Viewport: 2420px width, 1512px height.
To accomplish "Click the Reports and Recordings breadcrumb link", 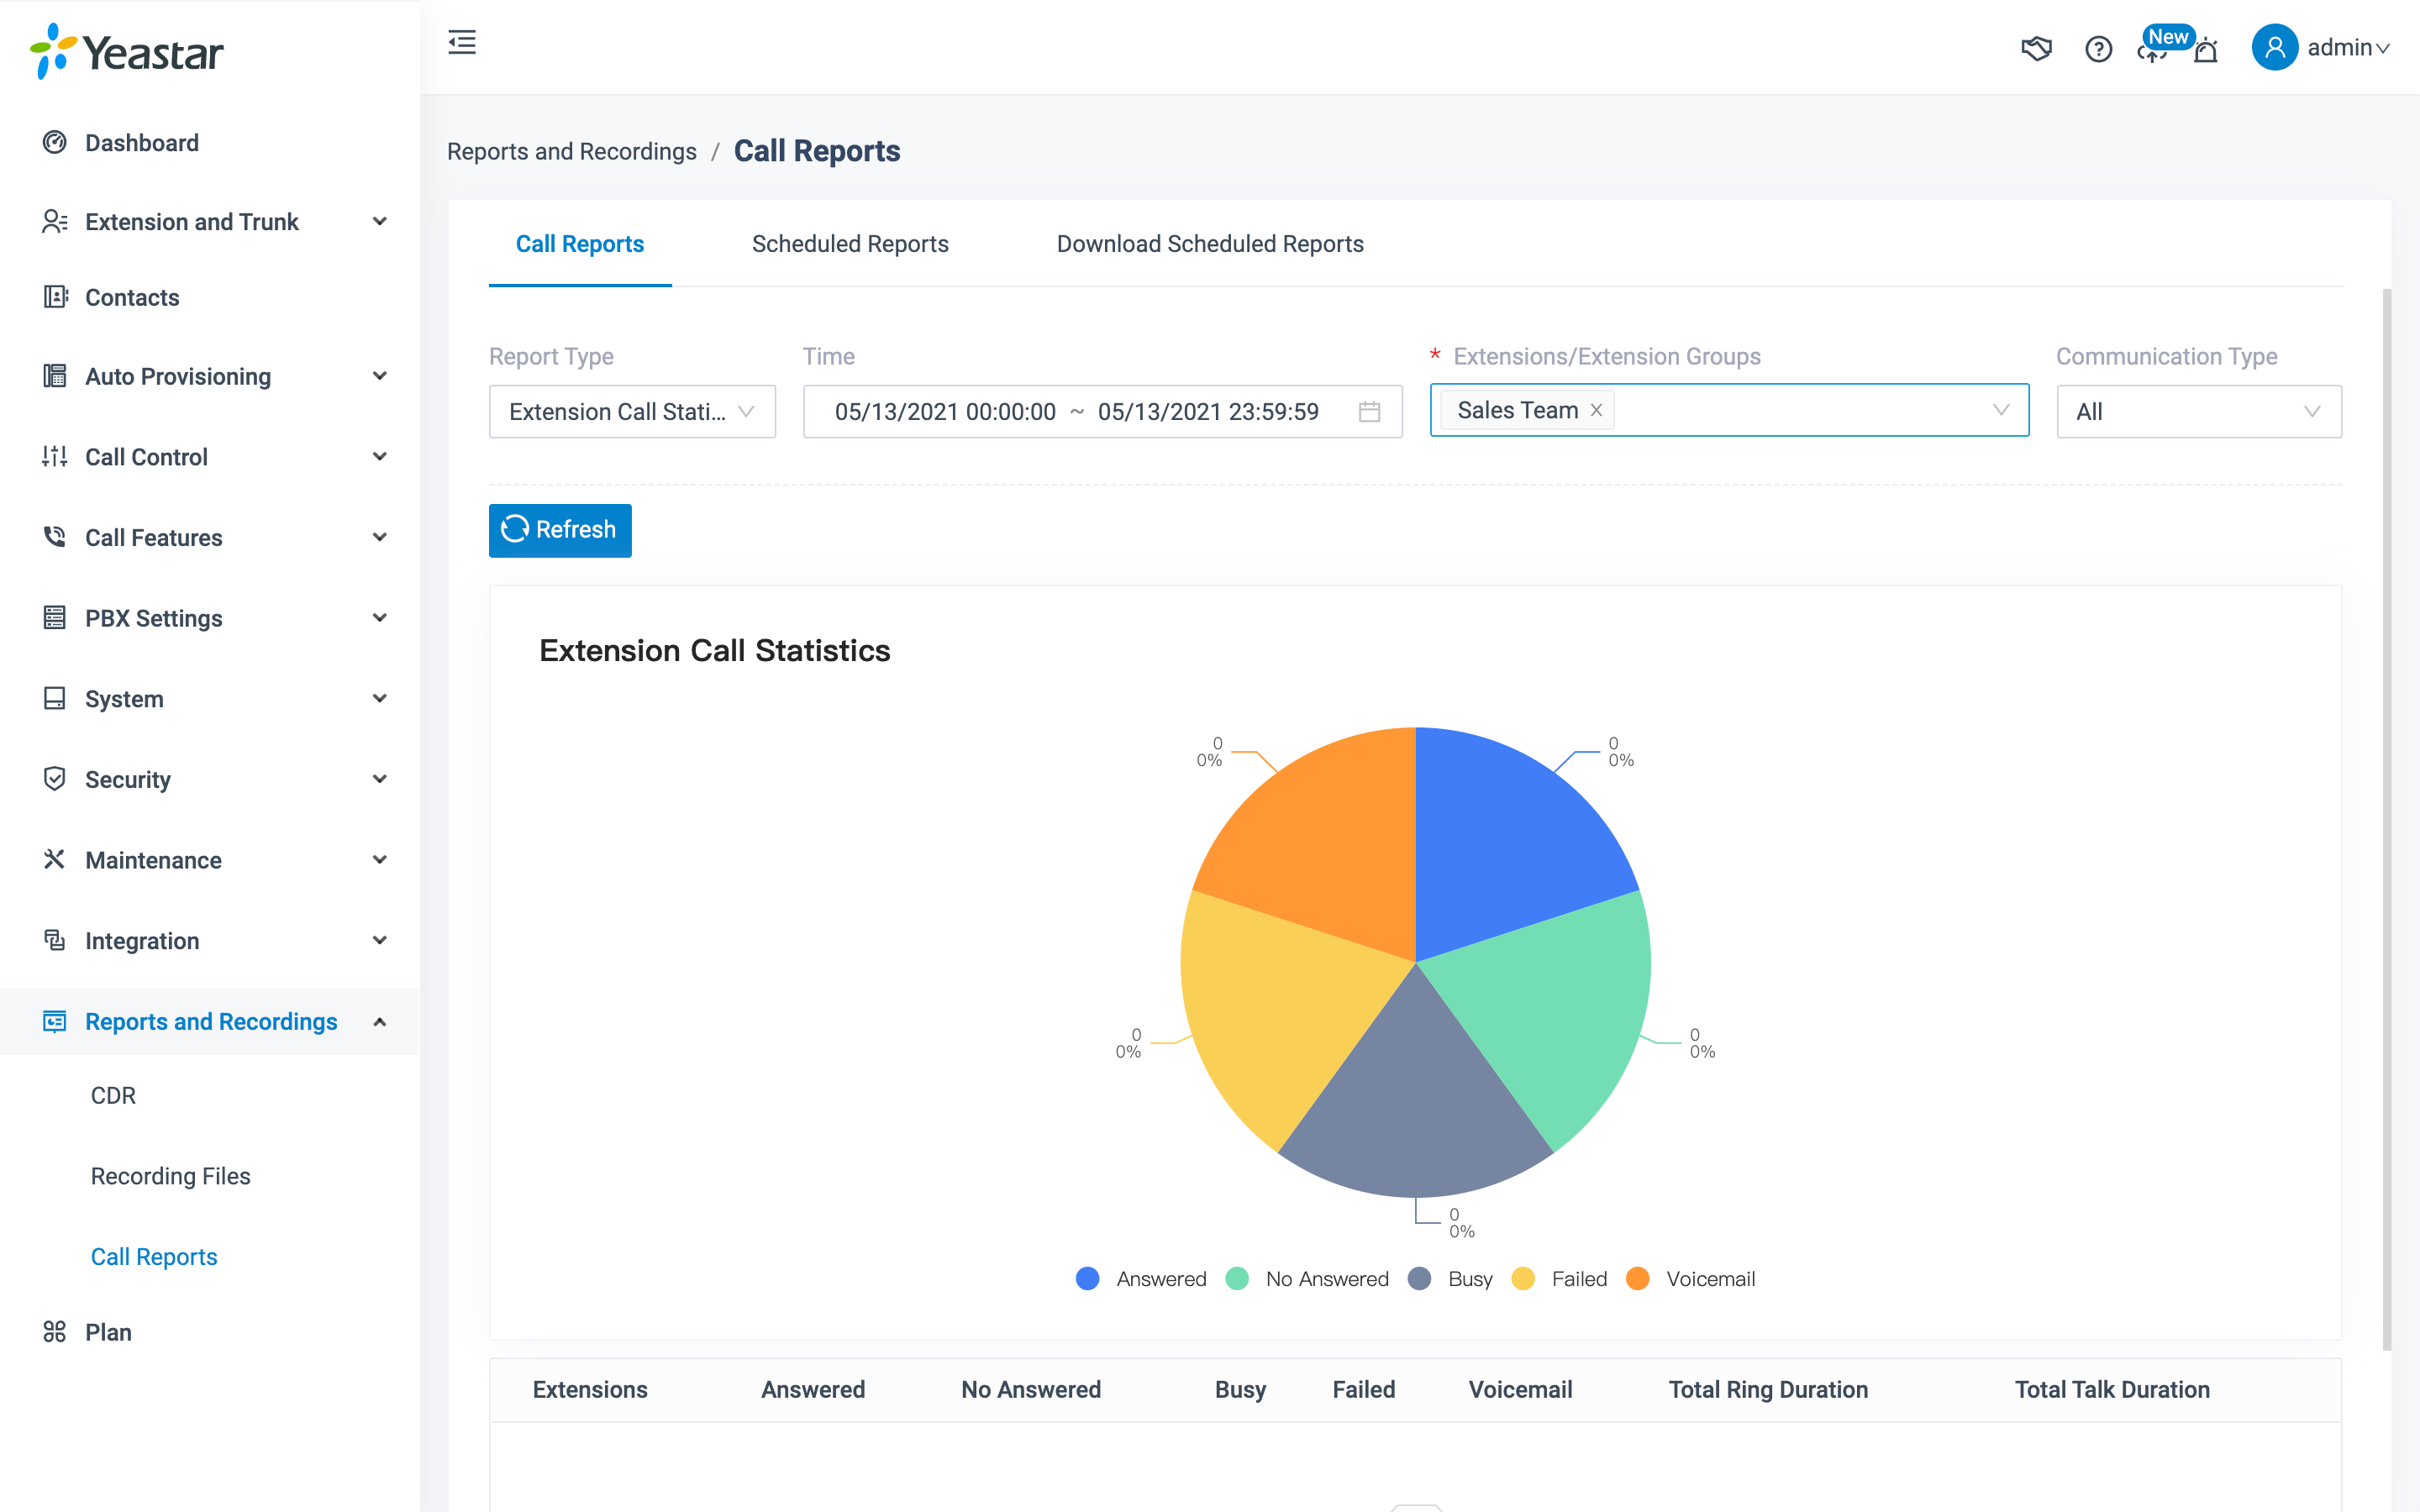I will (571, 151).
